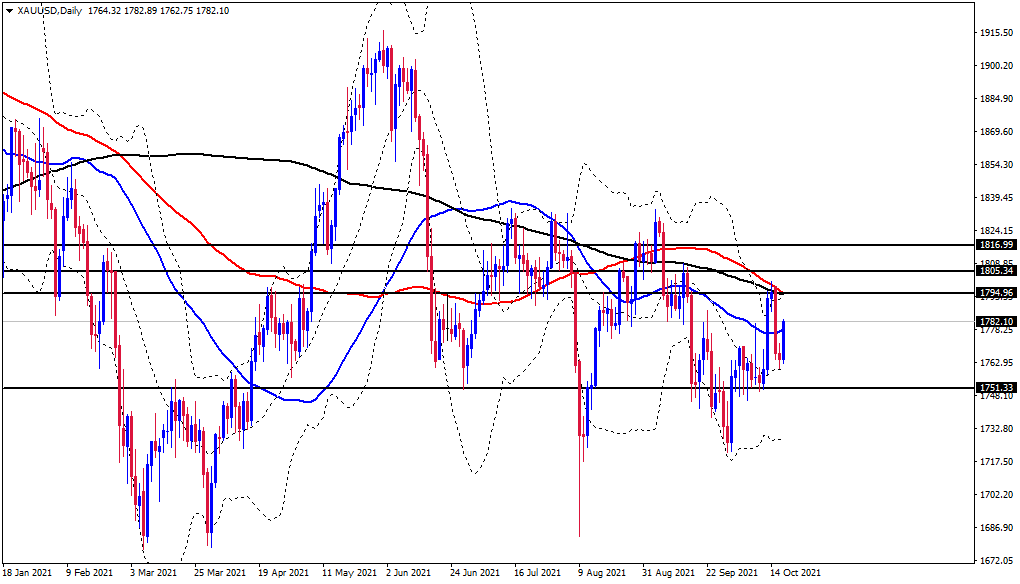Click the 1915.50 price axis value
Screen dimensions: 1020x584
997,33
